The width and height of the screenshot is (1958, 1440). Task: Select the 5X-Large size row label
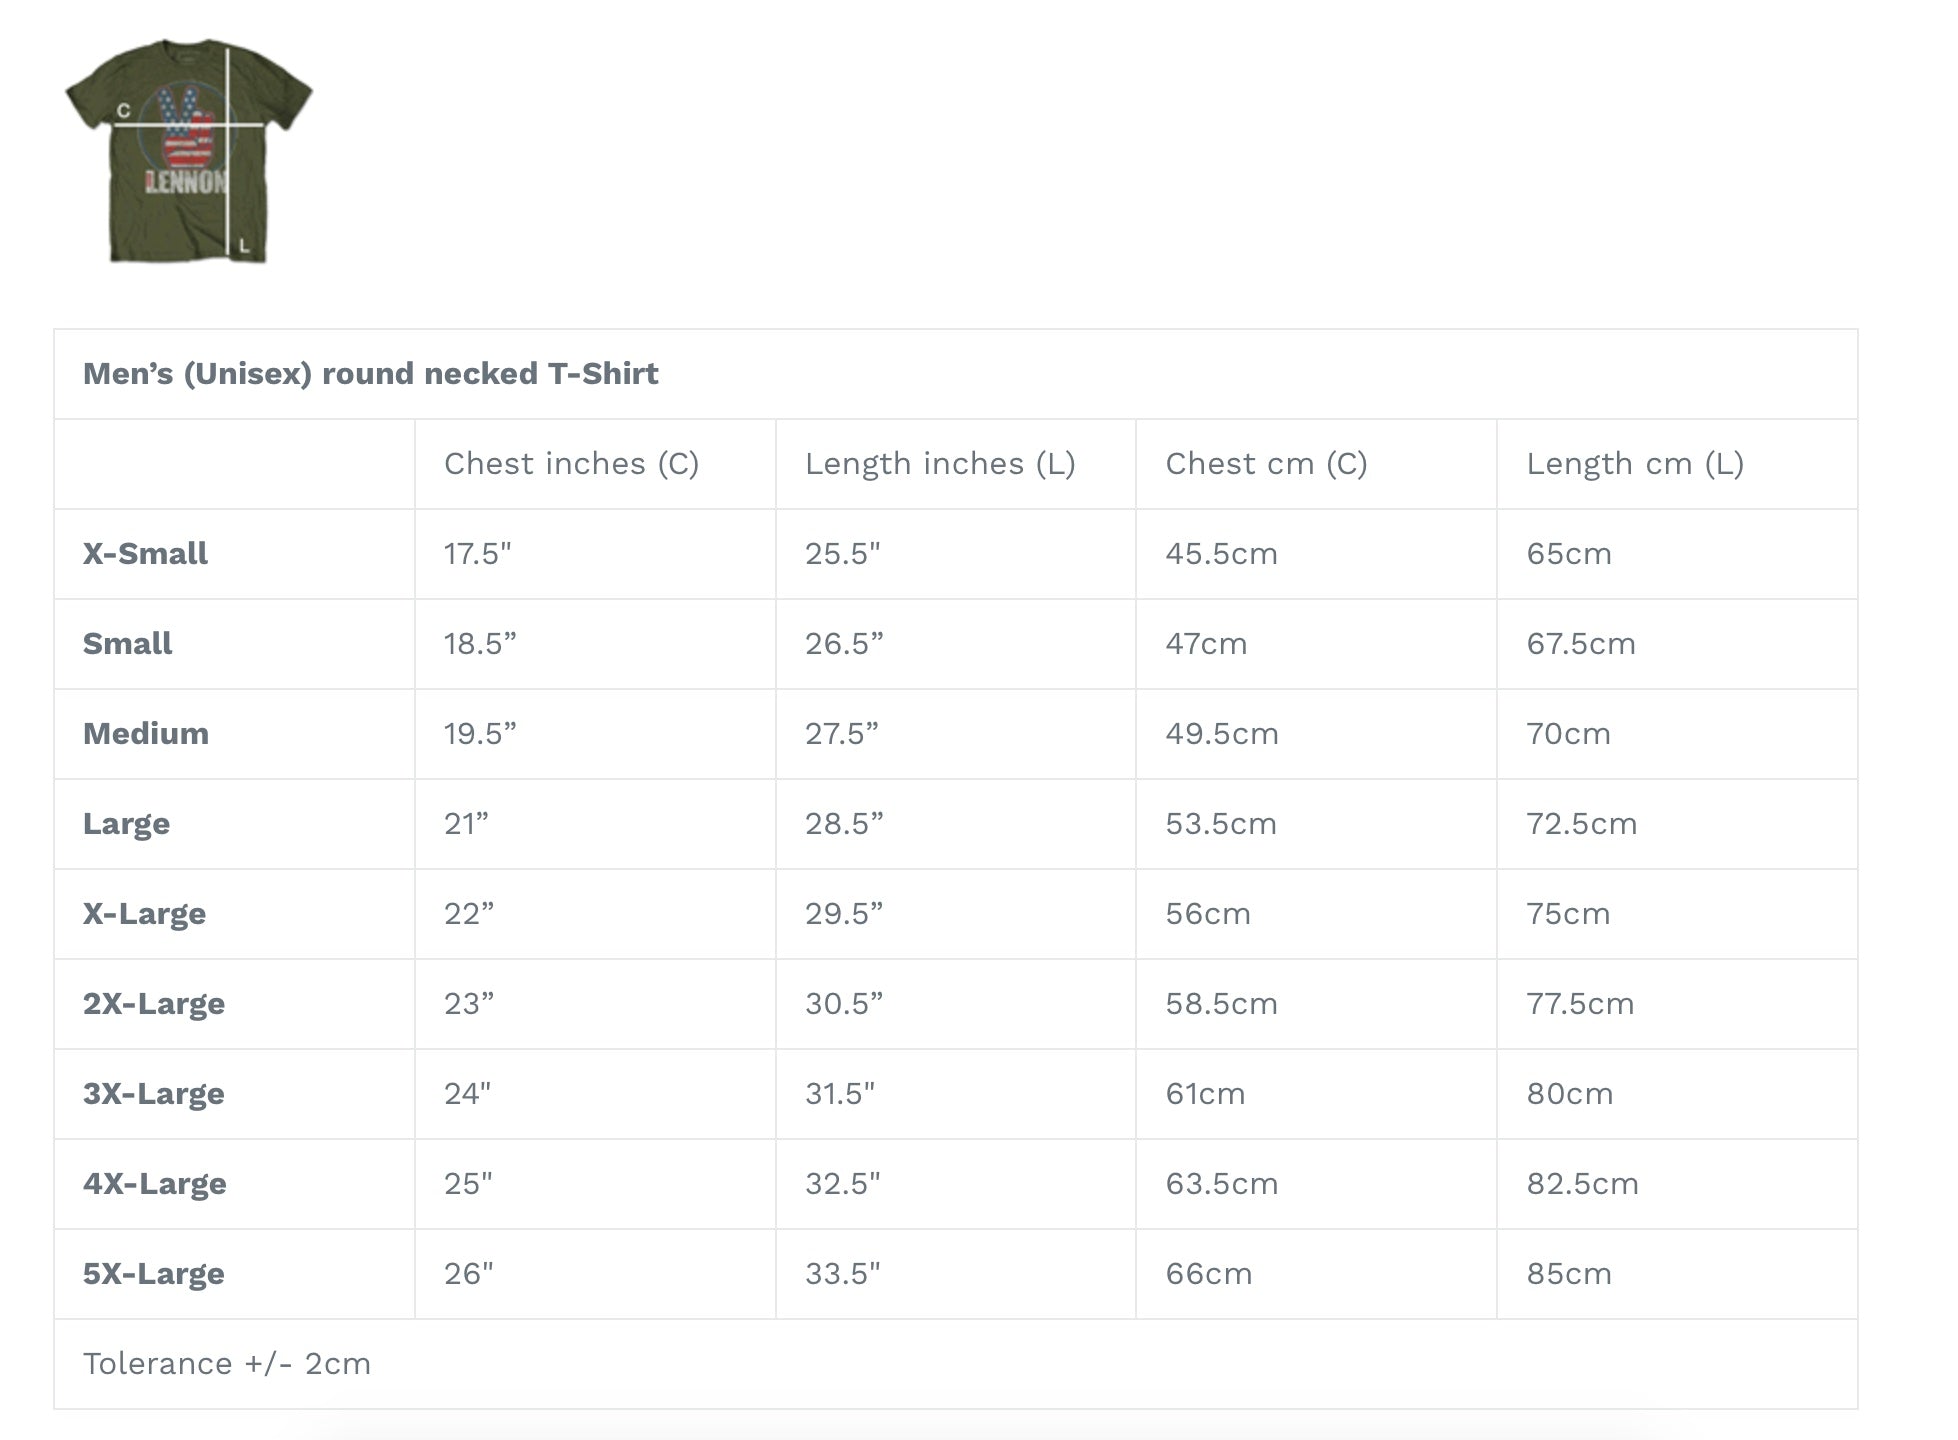click(154, 1275)
